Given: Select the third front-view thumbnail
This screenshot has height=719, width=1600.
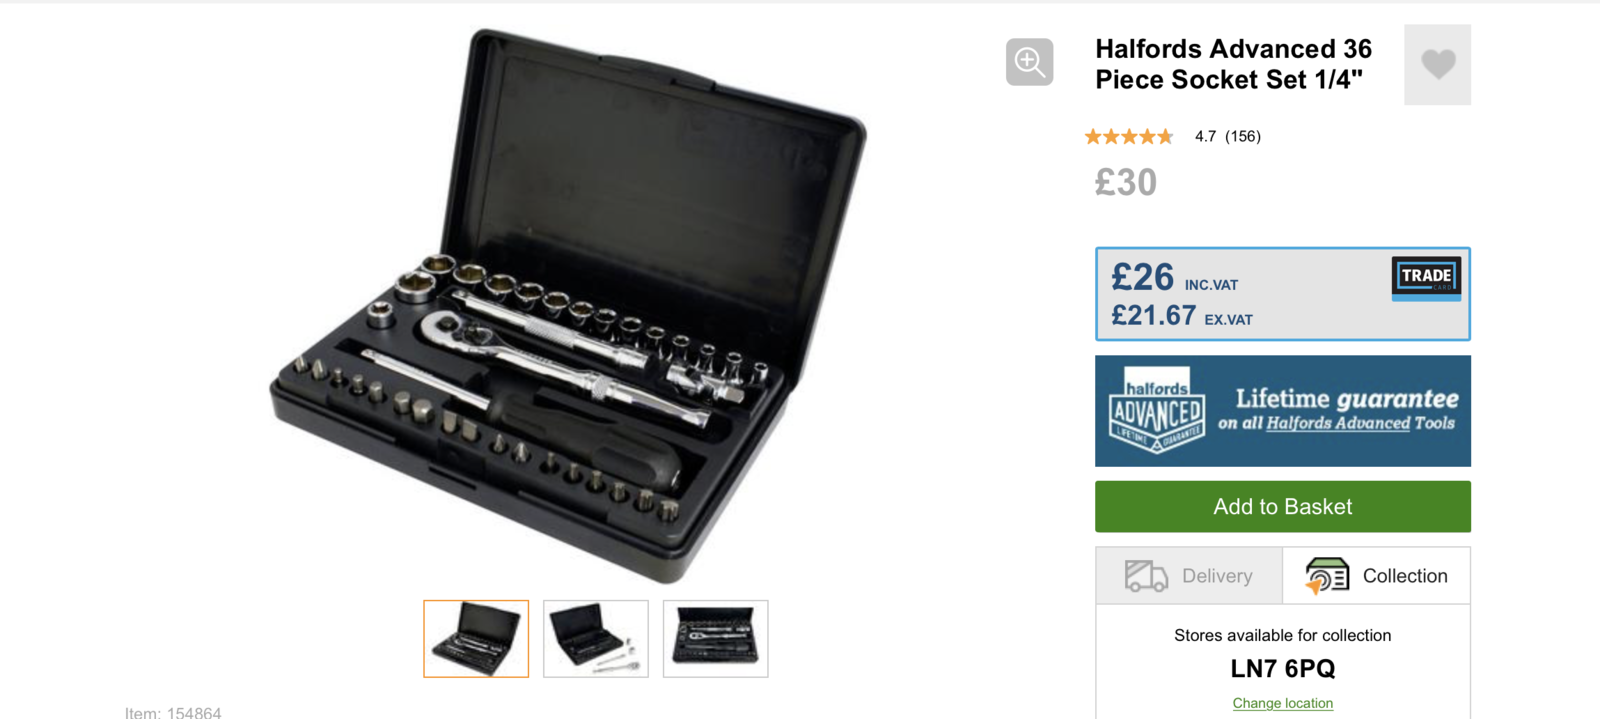Looking at the screenshot, I should [716, 639].
